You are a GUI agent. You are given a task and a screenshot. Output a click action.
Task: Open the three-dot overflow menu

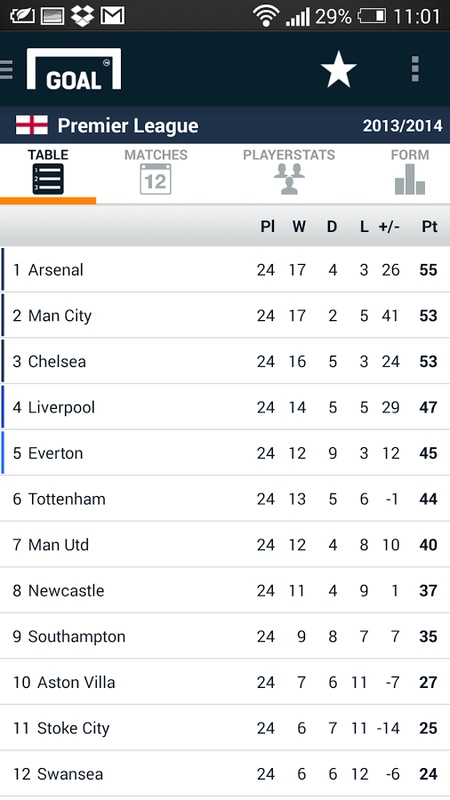pos(415,69)
